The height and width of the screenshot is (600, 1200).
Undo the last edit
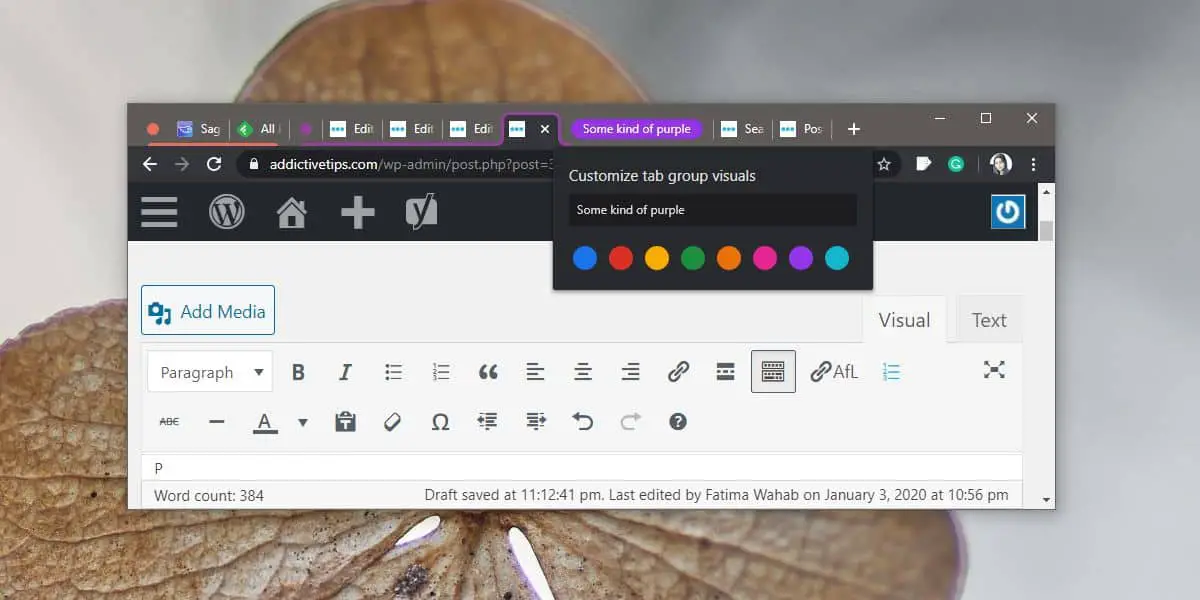(x=583, y=422)
